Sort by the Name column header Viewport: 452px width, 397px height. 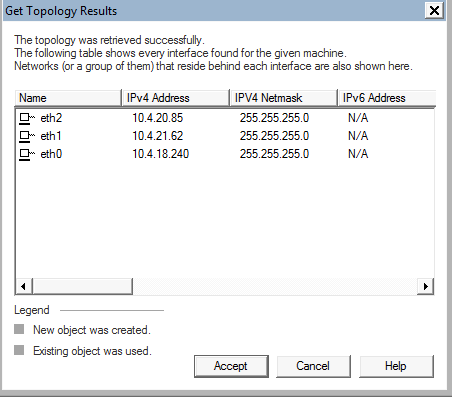click(68, 98)
